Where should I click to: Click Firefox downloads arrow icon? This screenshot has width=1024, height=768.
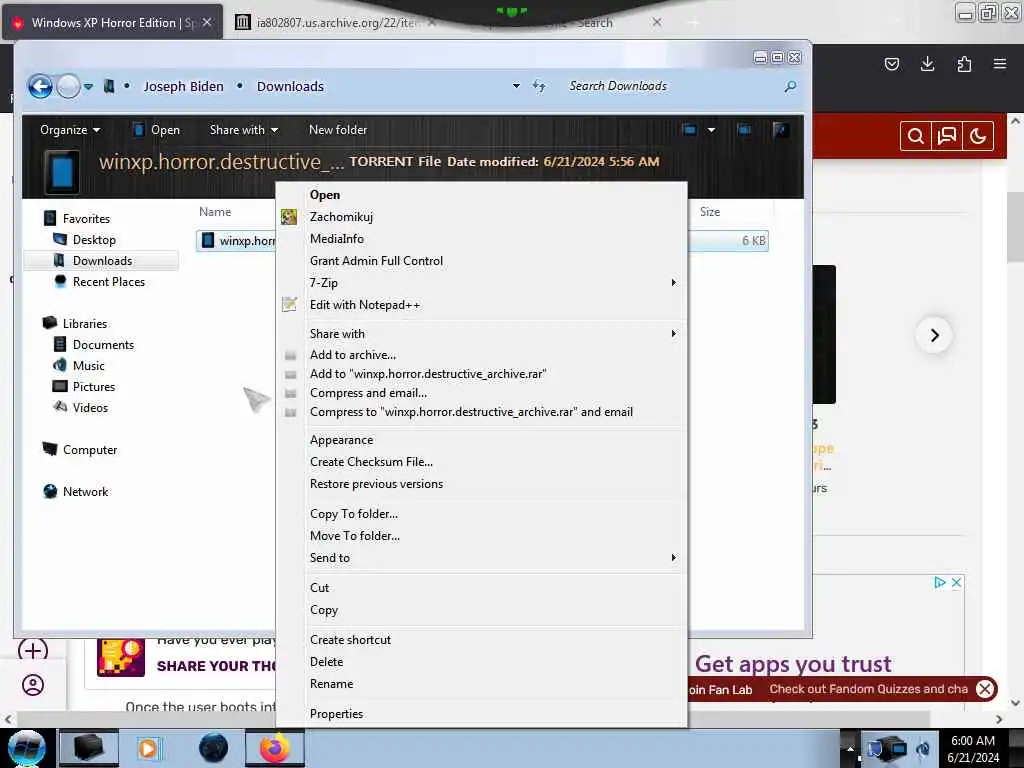coord(927,64)
